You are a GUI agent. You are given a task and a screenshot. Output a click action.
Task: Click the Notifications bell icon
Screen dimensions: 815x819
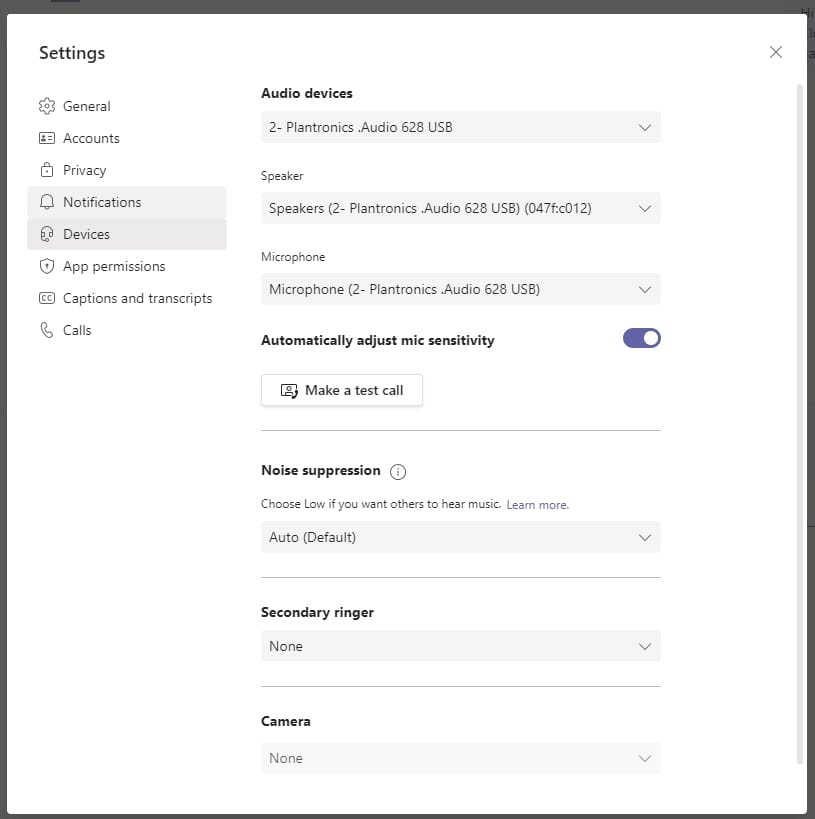[46, 202]
